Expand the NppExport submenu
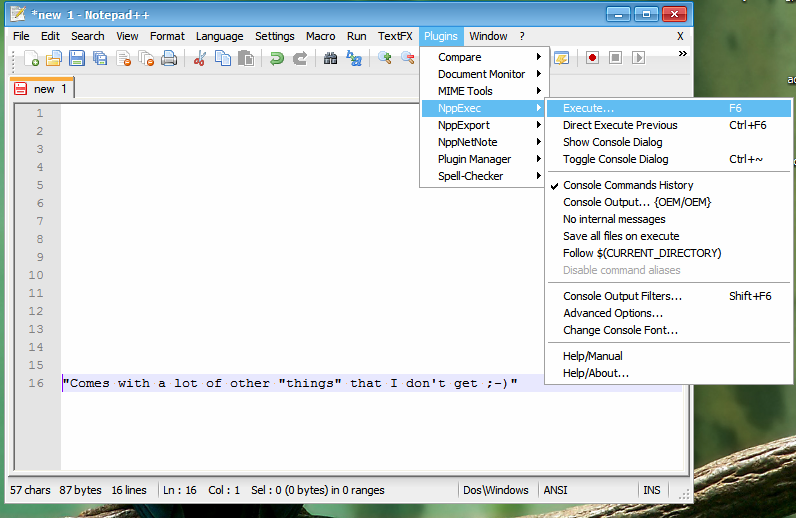Image resolution: width=796 pixels, height=518 pixels. pyautogui.click(x=483, y=125)
